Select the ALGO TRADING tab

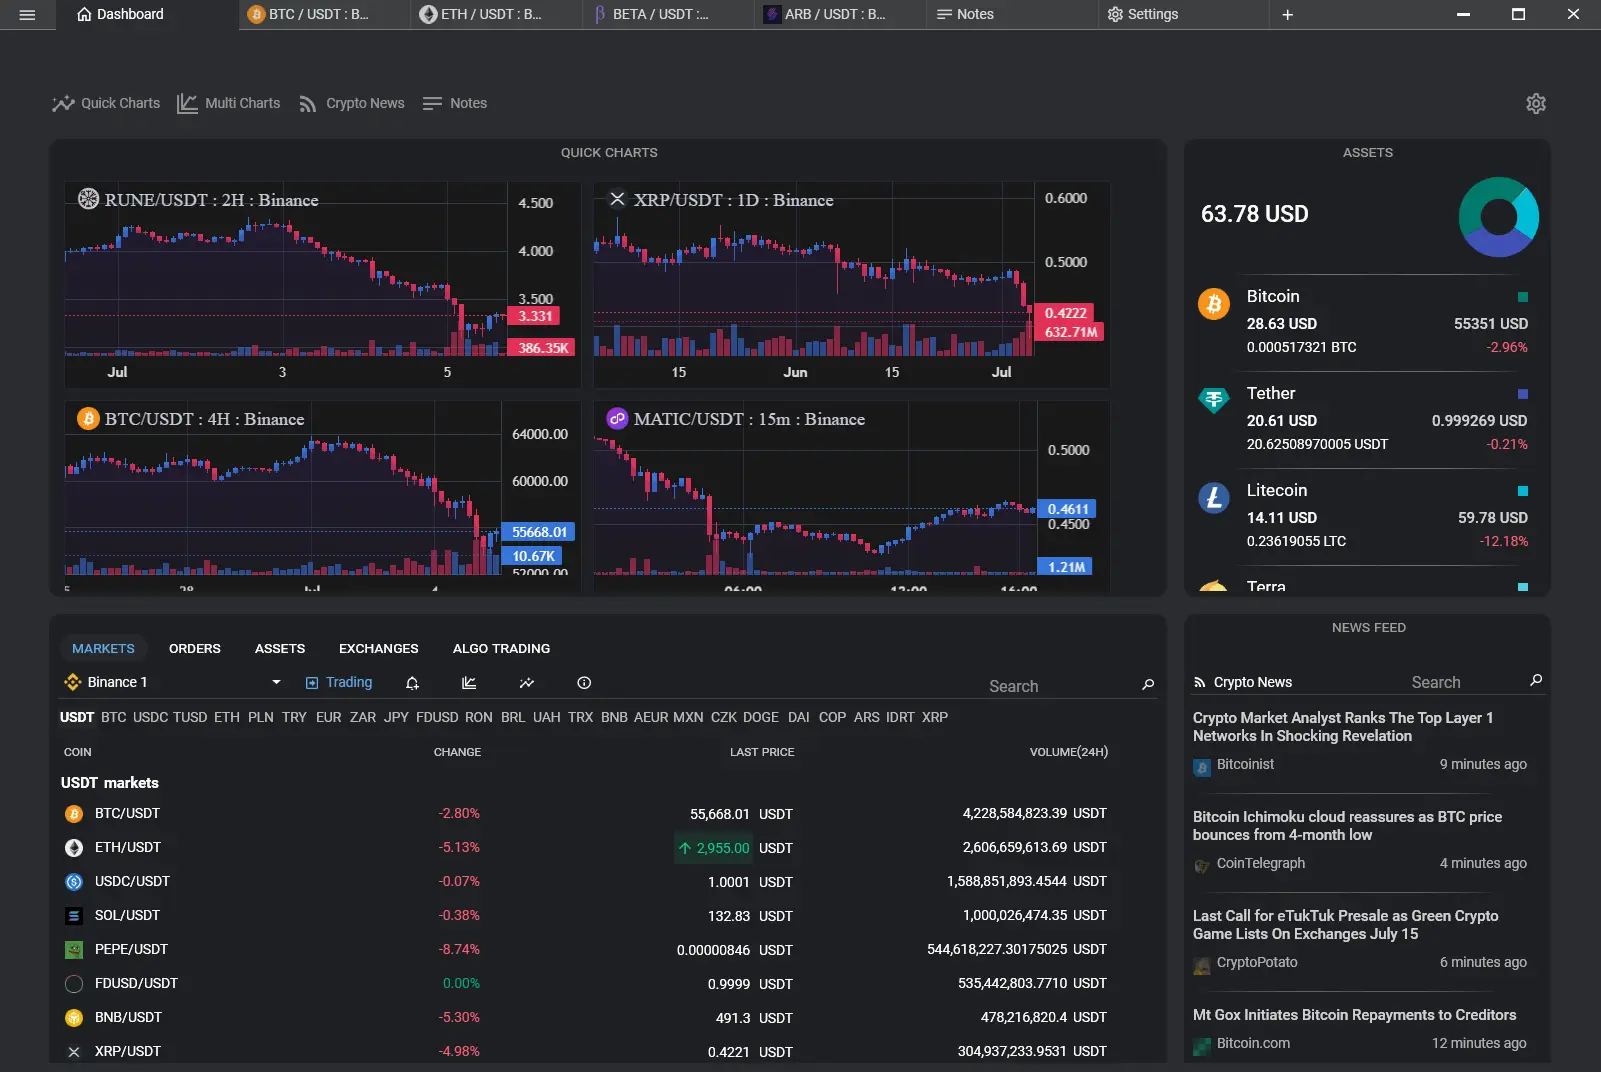click(x=501, y=649)
